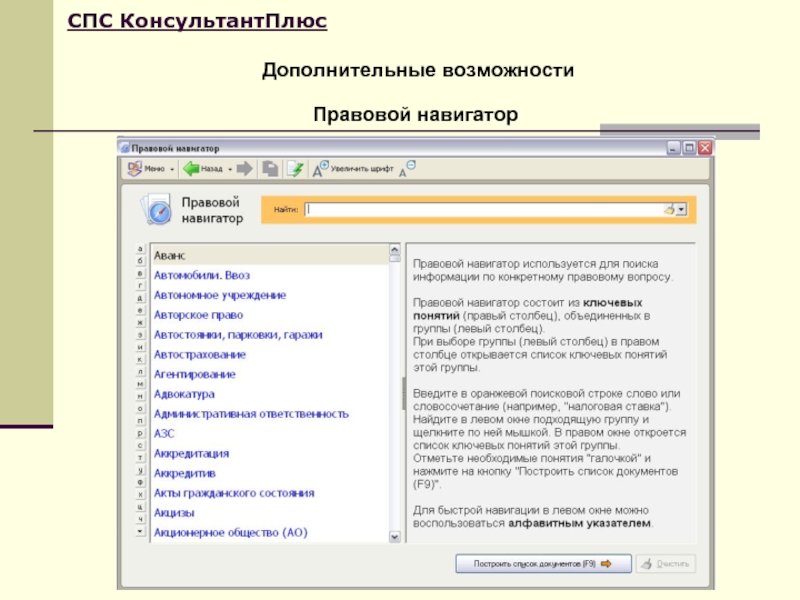Open the Автономное учреждение group

220,295
